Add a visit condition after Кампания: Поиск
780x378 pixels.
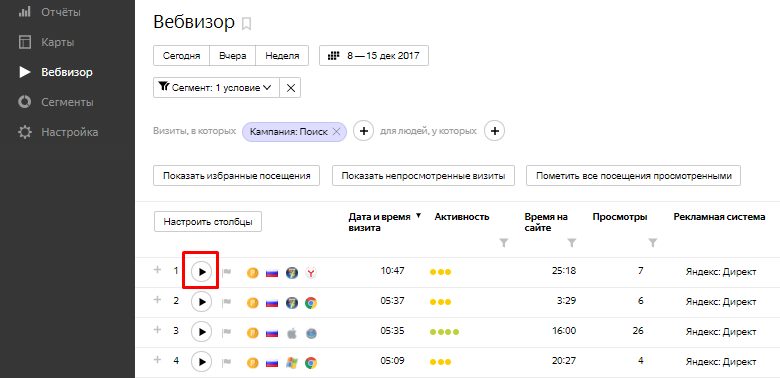coord(364,131)
